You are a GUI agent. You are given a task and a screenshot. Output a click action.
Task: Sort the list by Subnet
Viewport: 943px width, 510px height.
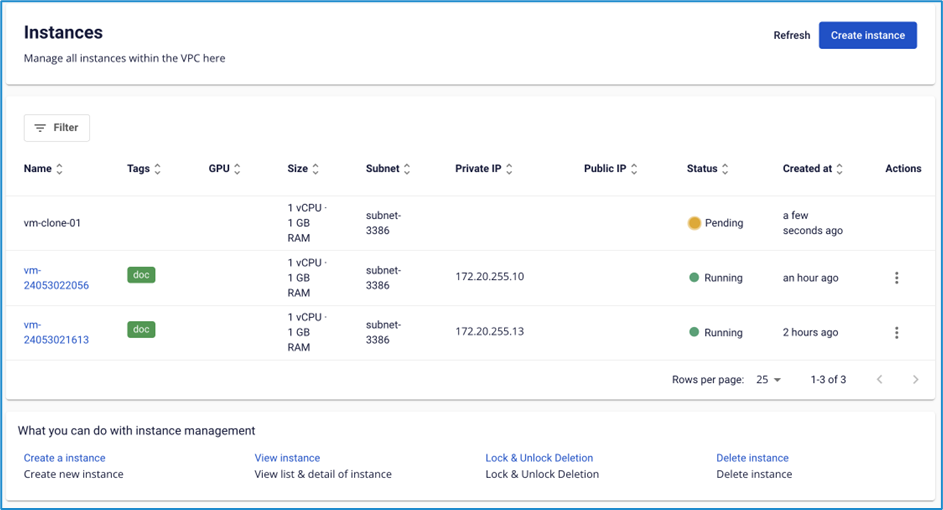pyautogui.click(x=407, y=169)
